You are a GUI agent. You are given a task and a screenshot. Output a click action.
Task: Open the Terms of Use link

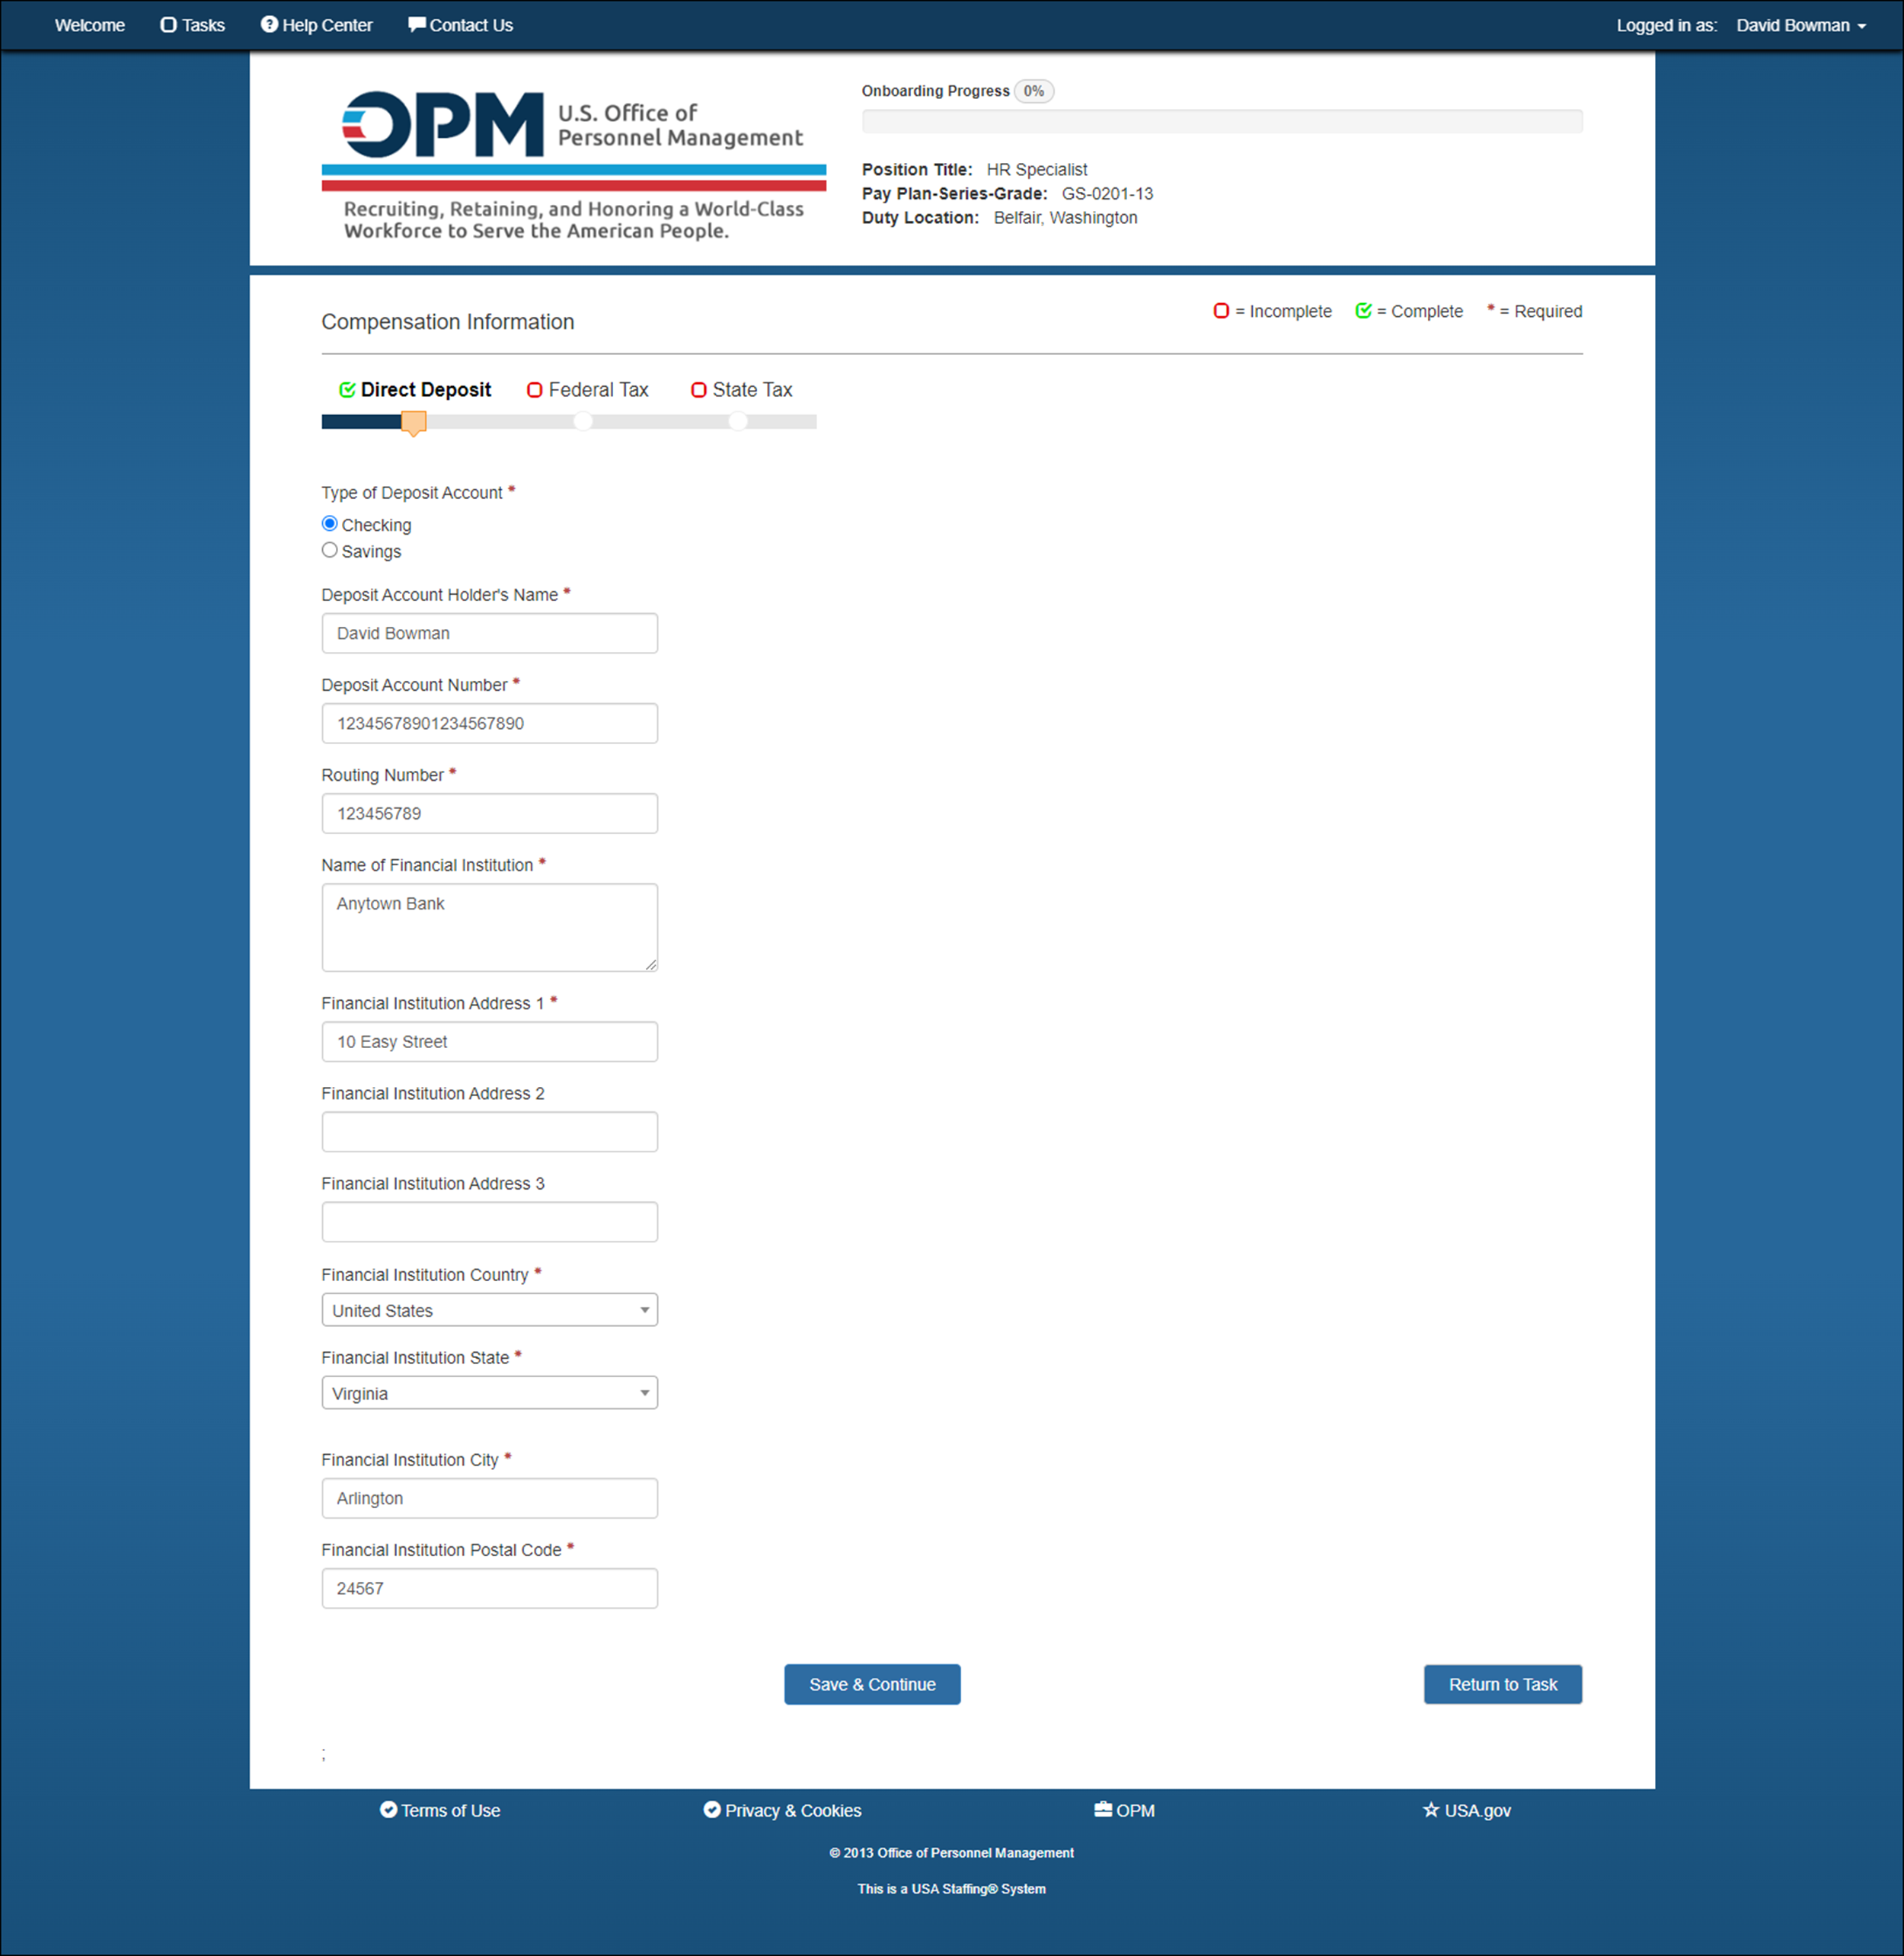[x=440, y=1811]
